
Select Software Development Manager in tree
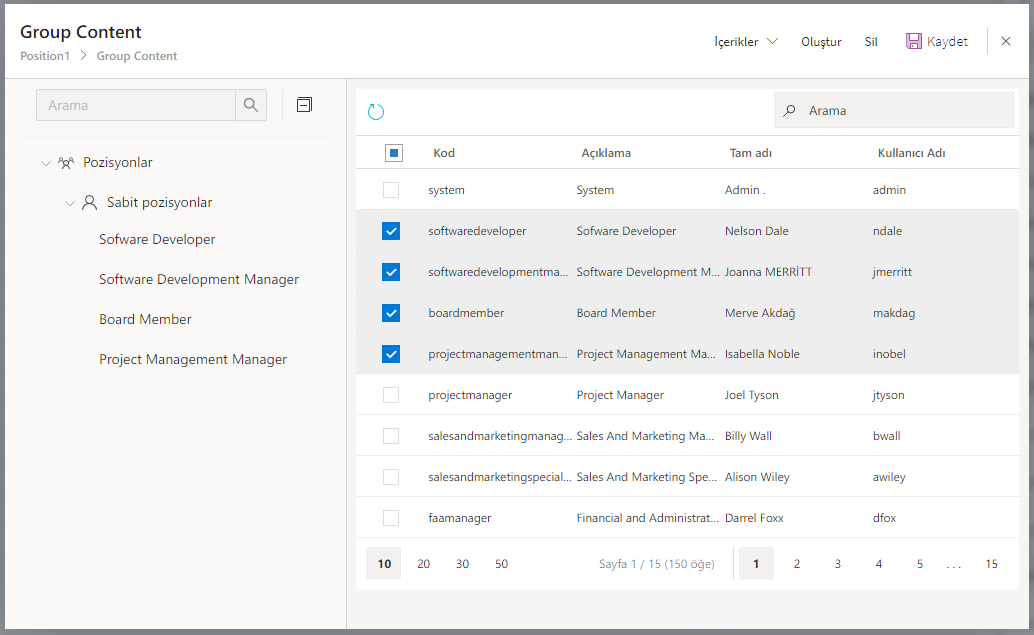click(199, 279)
